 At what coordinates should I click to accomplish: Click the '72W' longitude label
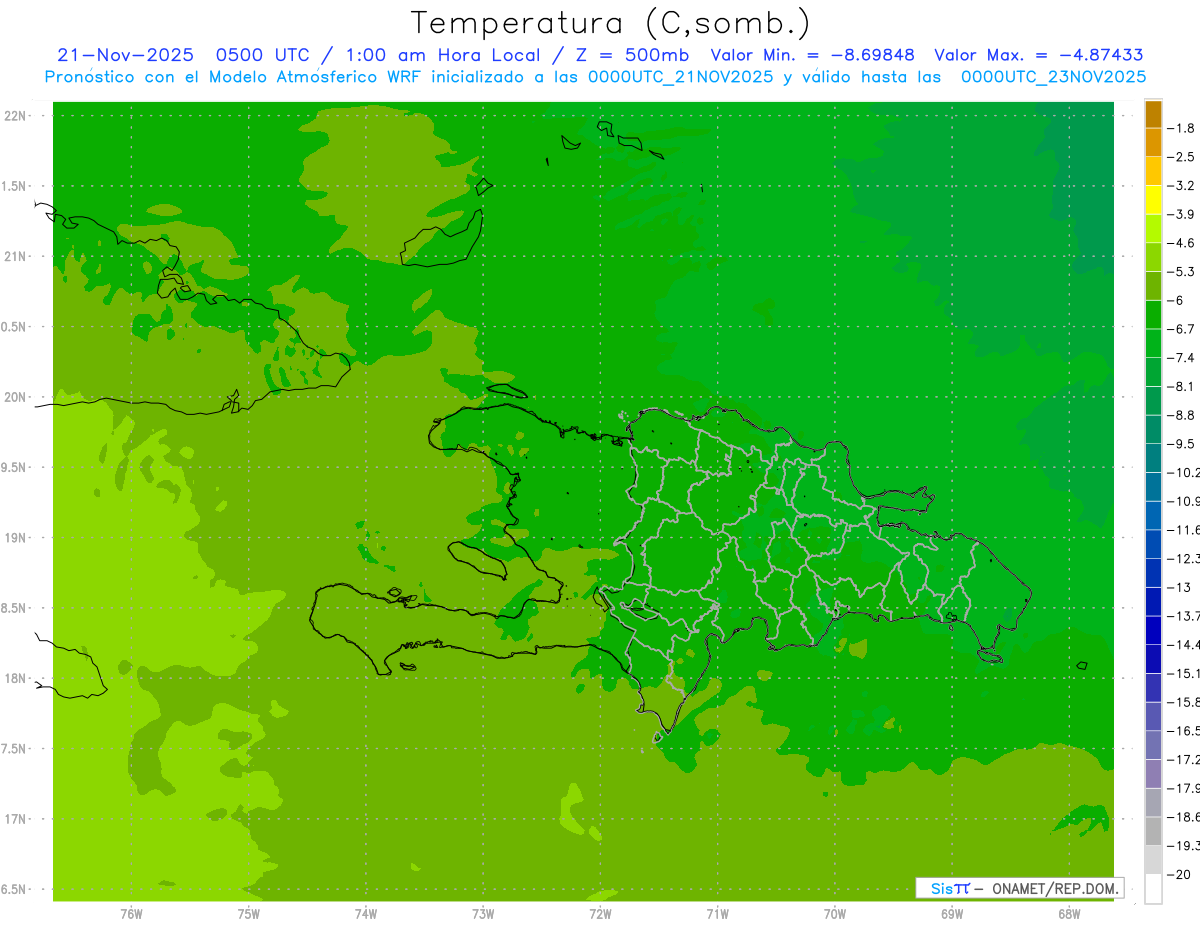[x=600, y=914]
